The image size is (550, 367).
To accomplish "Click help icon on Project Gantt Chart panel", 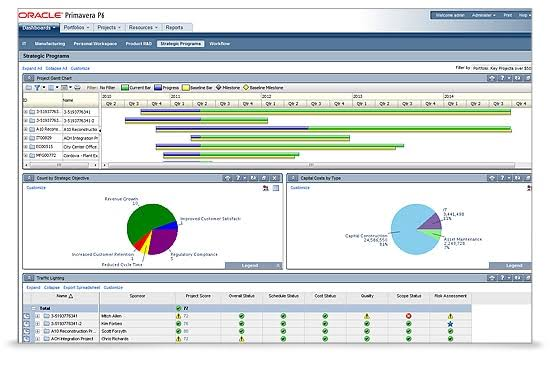I will [502, 78].
